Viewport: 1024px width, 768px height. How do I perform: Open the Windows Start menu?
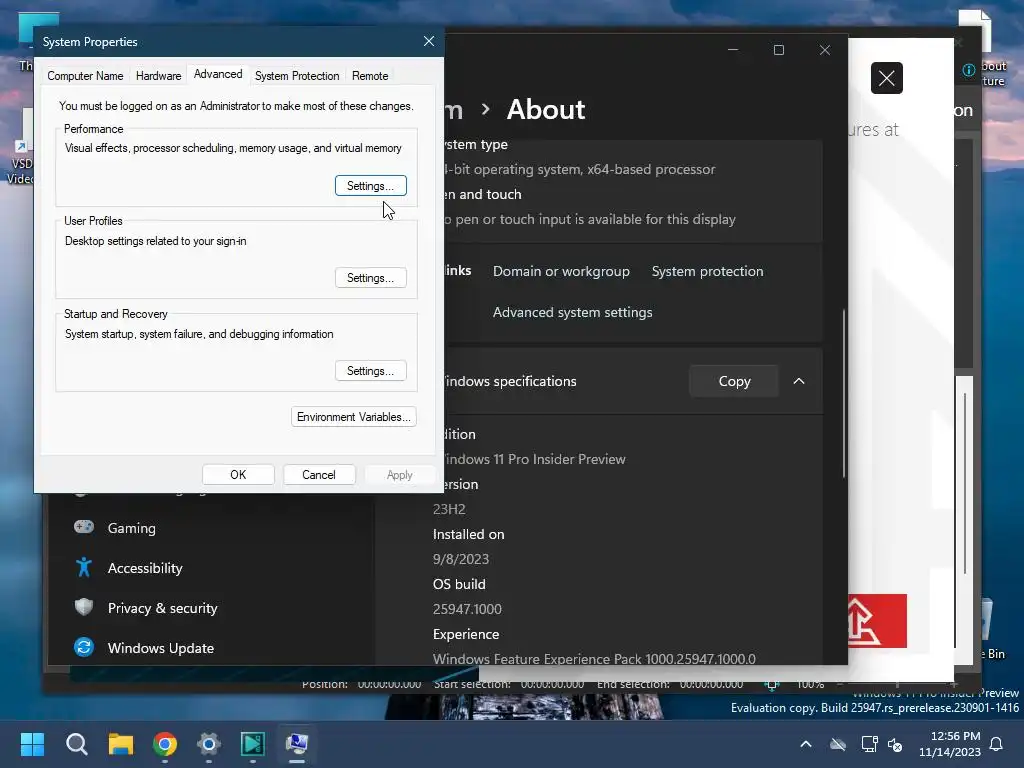pos(32,744)
